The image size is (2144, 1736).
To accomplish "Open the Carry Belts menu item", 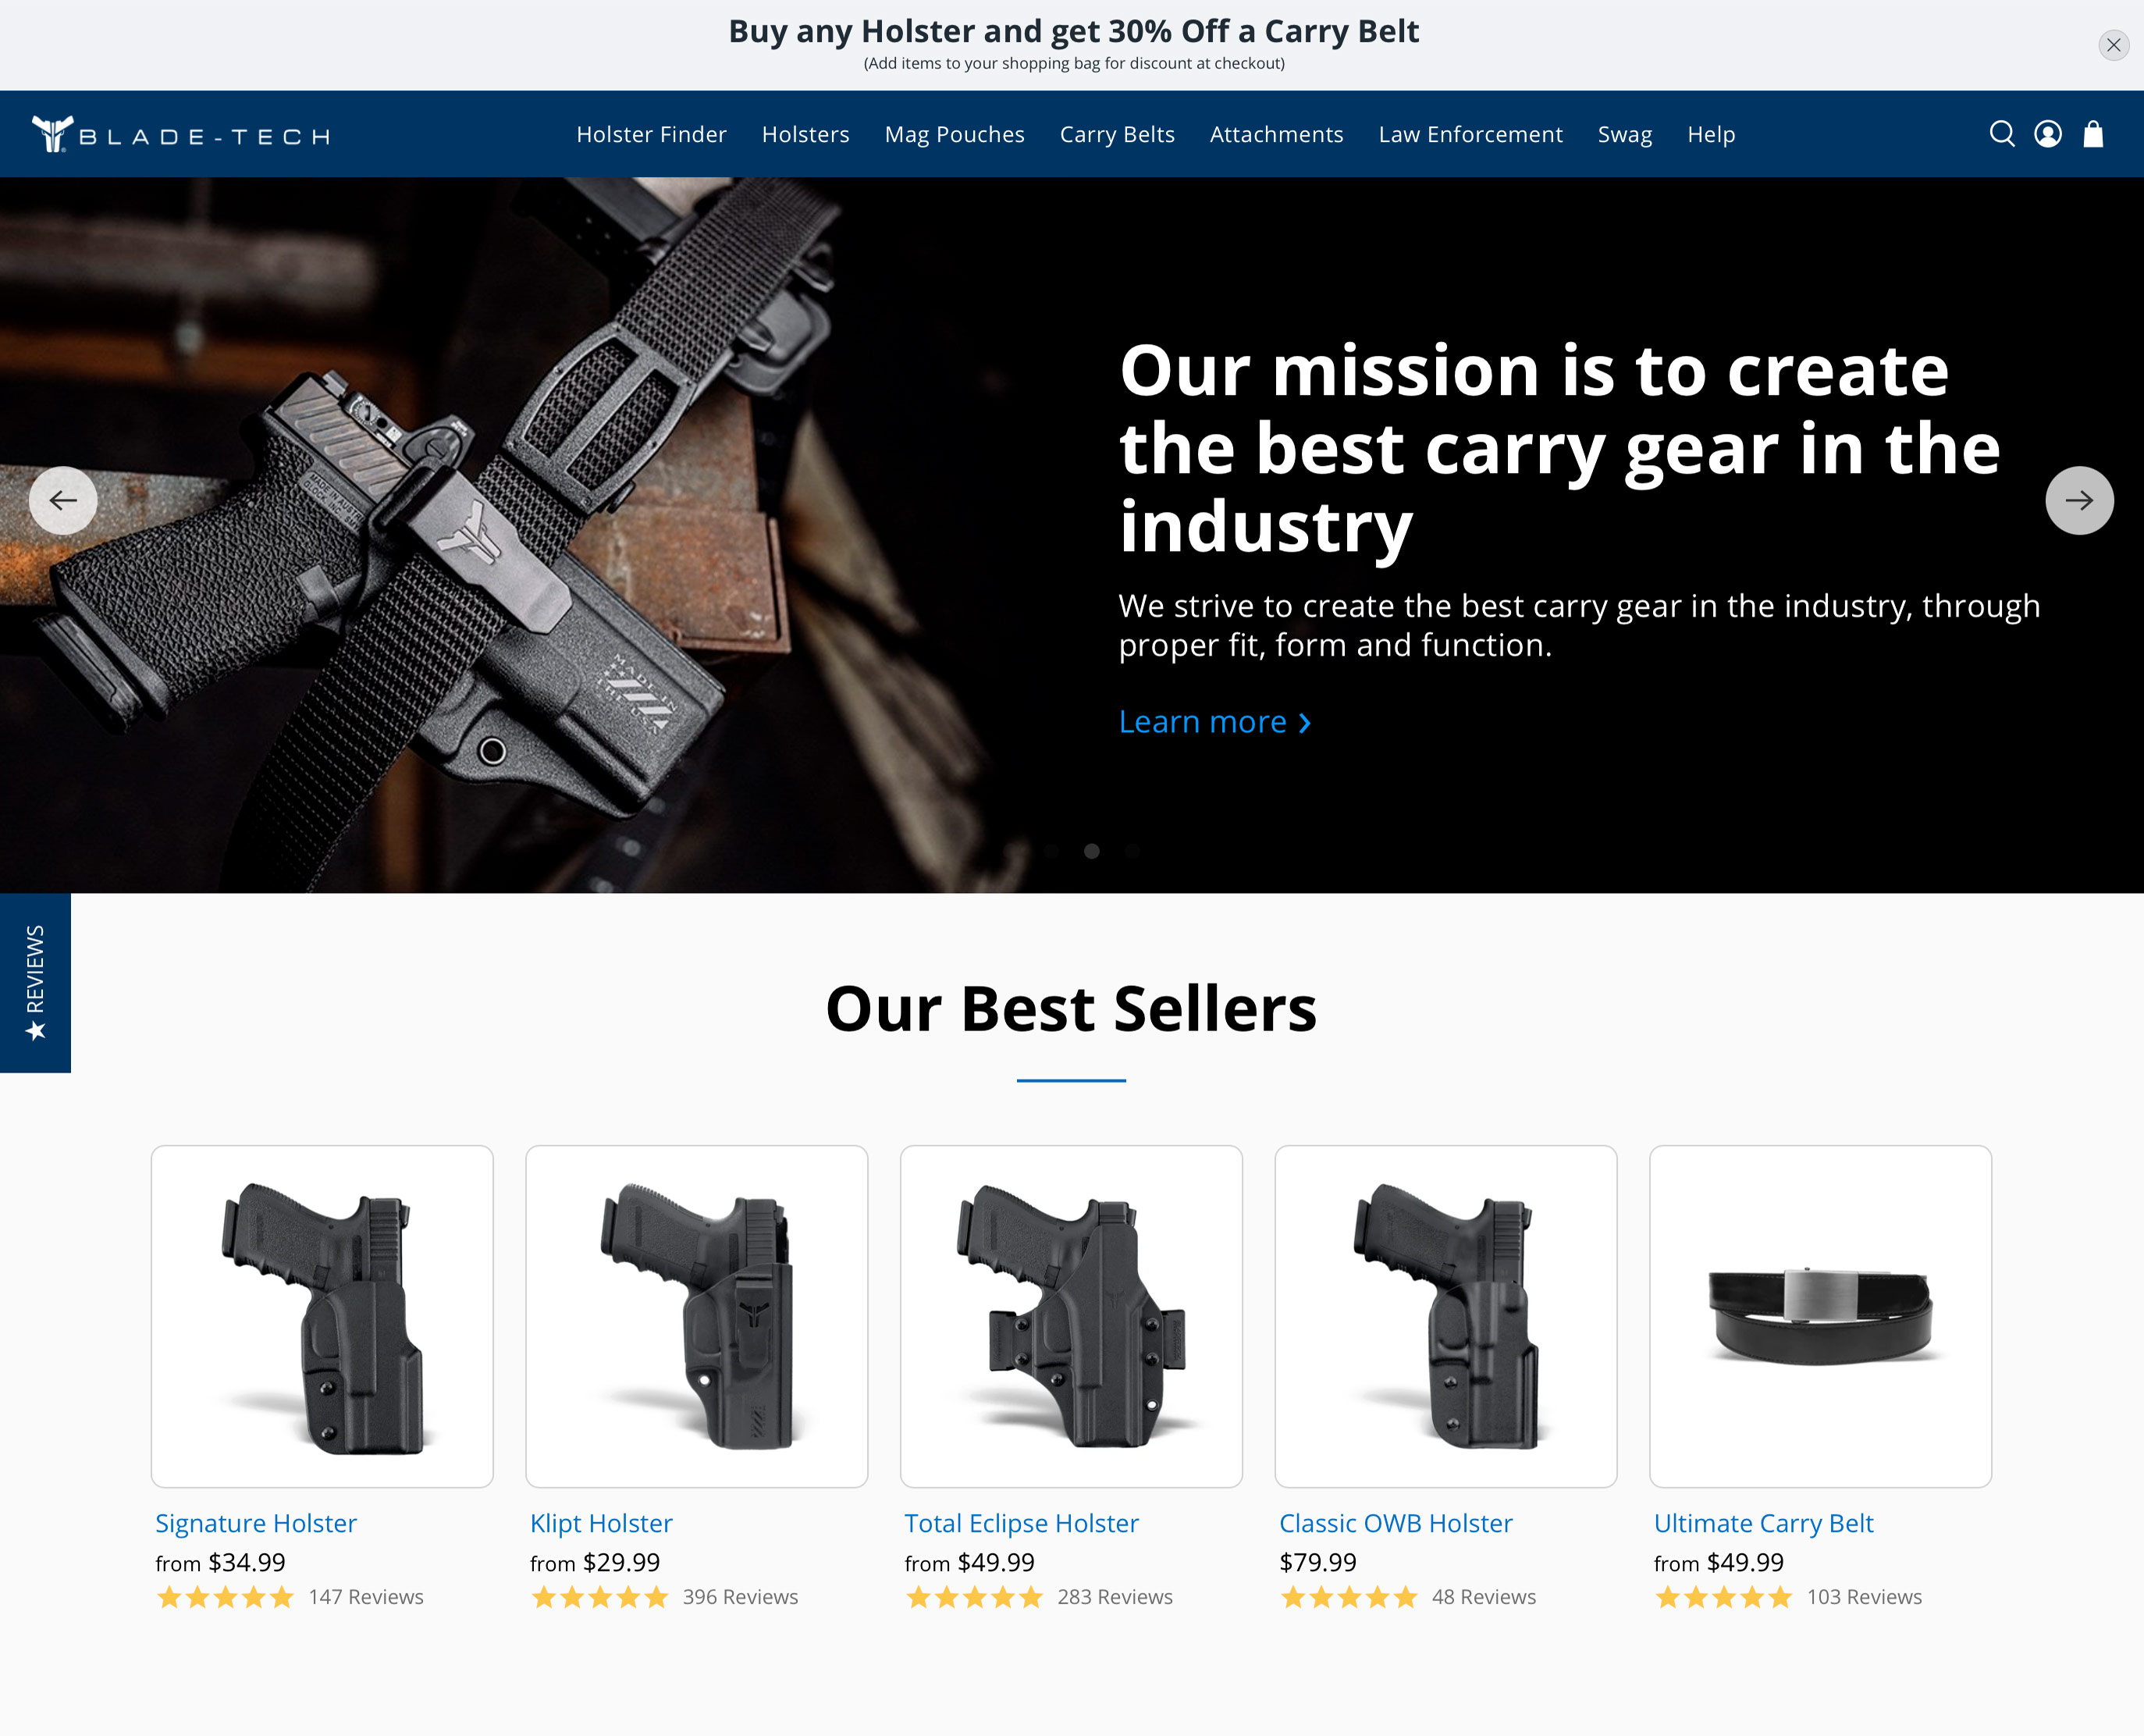I will click(x=1117, y=134).
